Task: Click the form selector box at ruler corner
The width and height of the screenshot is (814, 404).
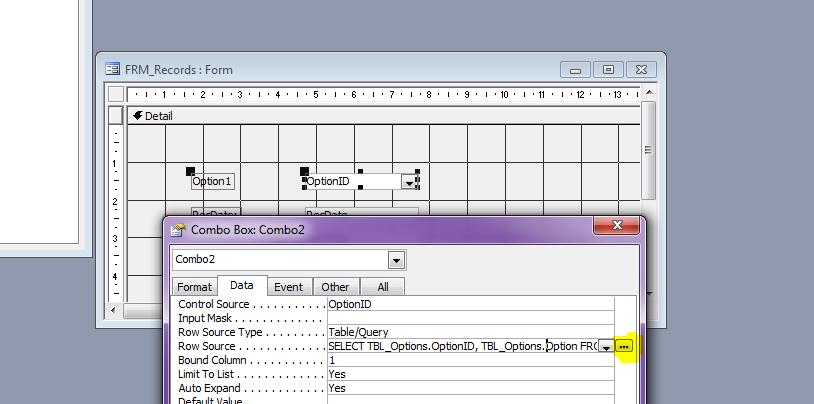Action: [x=116, y=94]
